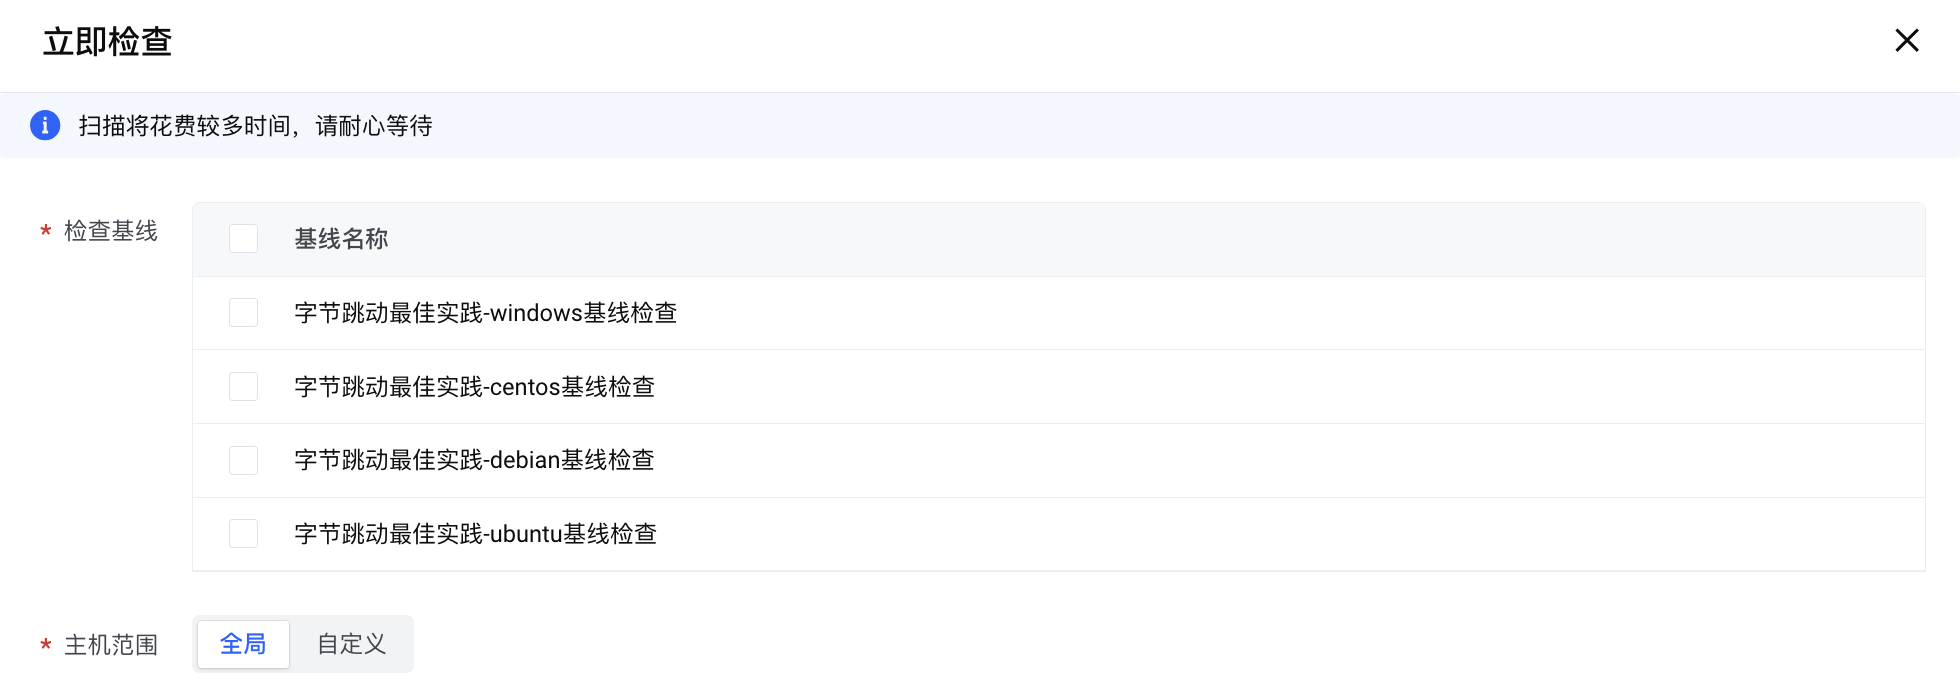Click the 字节跳动最佳实践-ubuntu基线检查 row text
Image resolution: width=1960 pixels, height=696 pixels.
(476, 534)
